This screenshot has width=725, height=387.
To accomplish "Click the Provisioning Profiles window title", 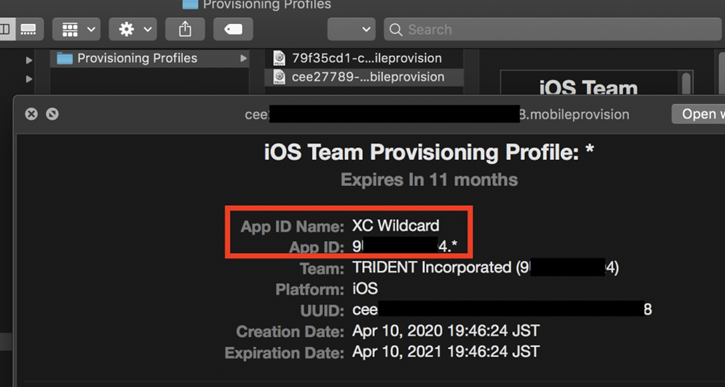I will click(x=267, y=5).
